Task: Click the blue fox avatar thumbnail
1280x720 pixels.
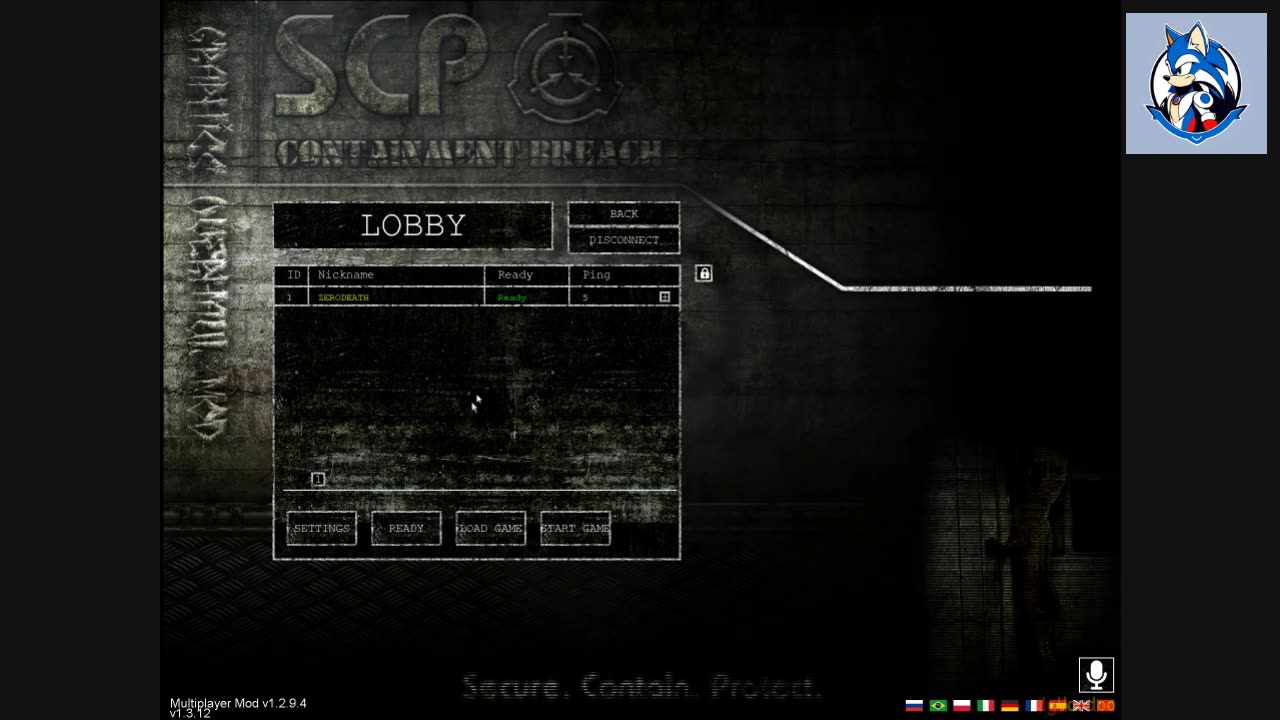Action: tap(1196, 84)
